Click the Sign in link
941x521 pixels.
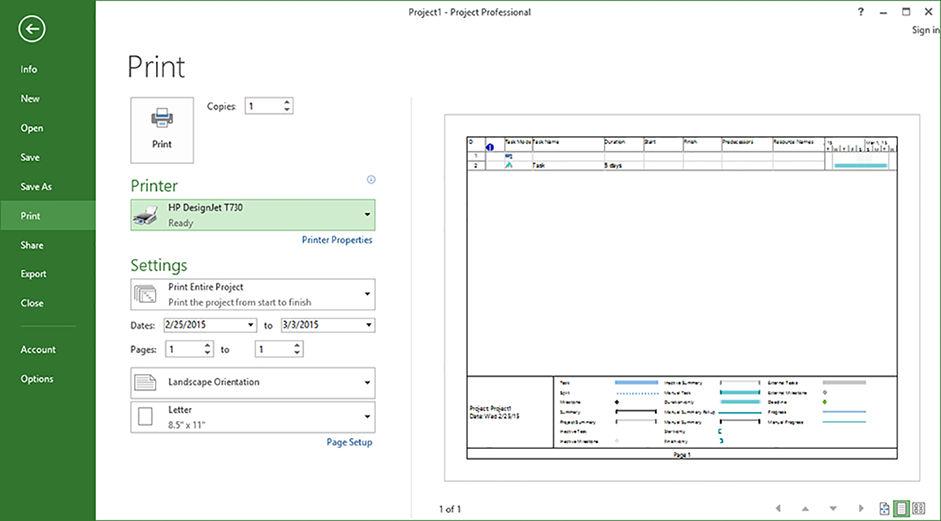tap(925, 30)
